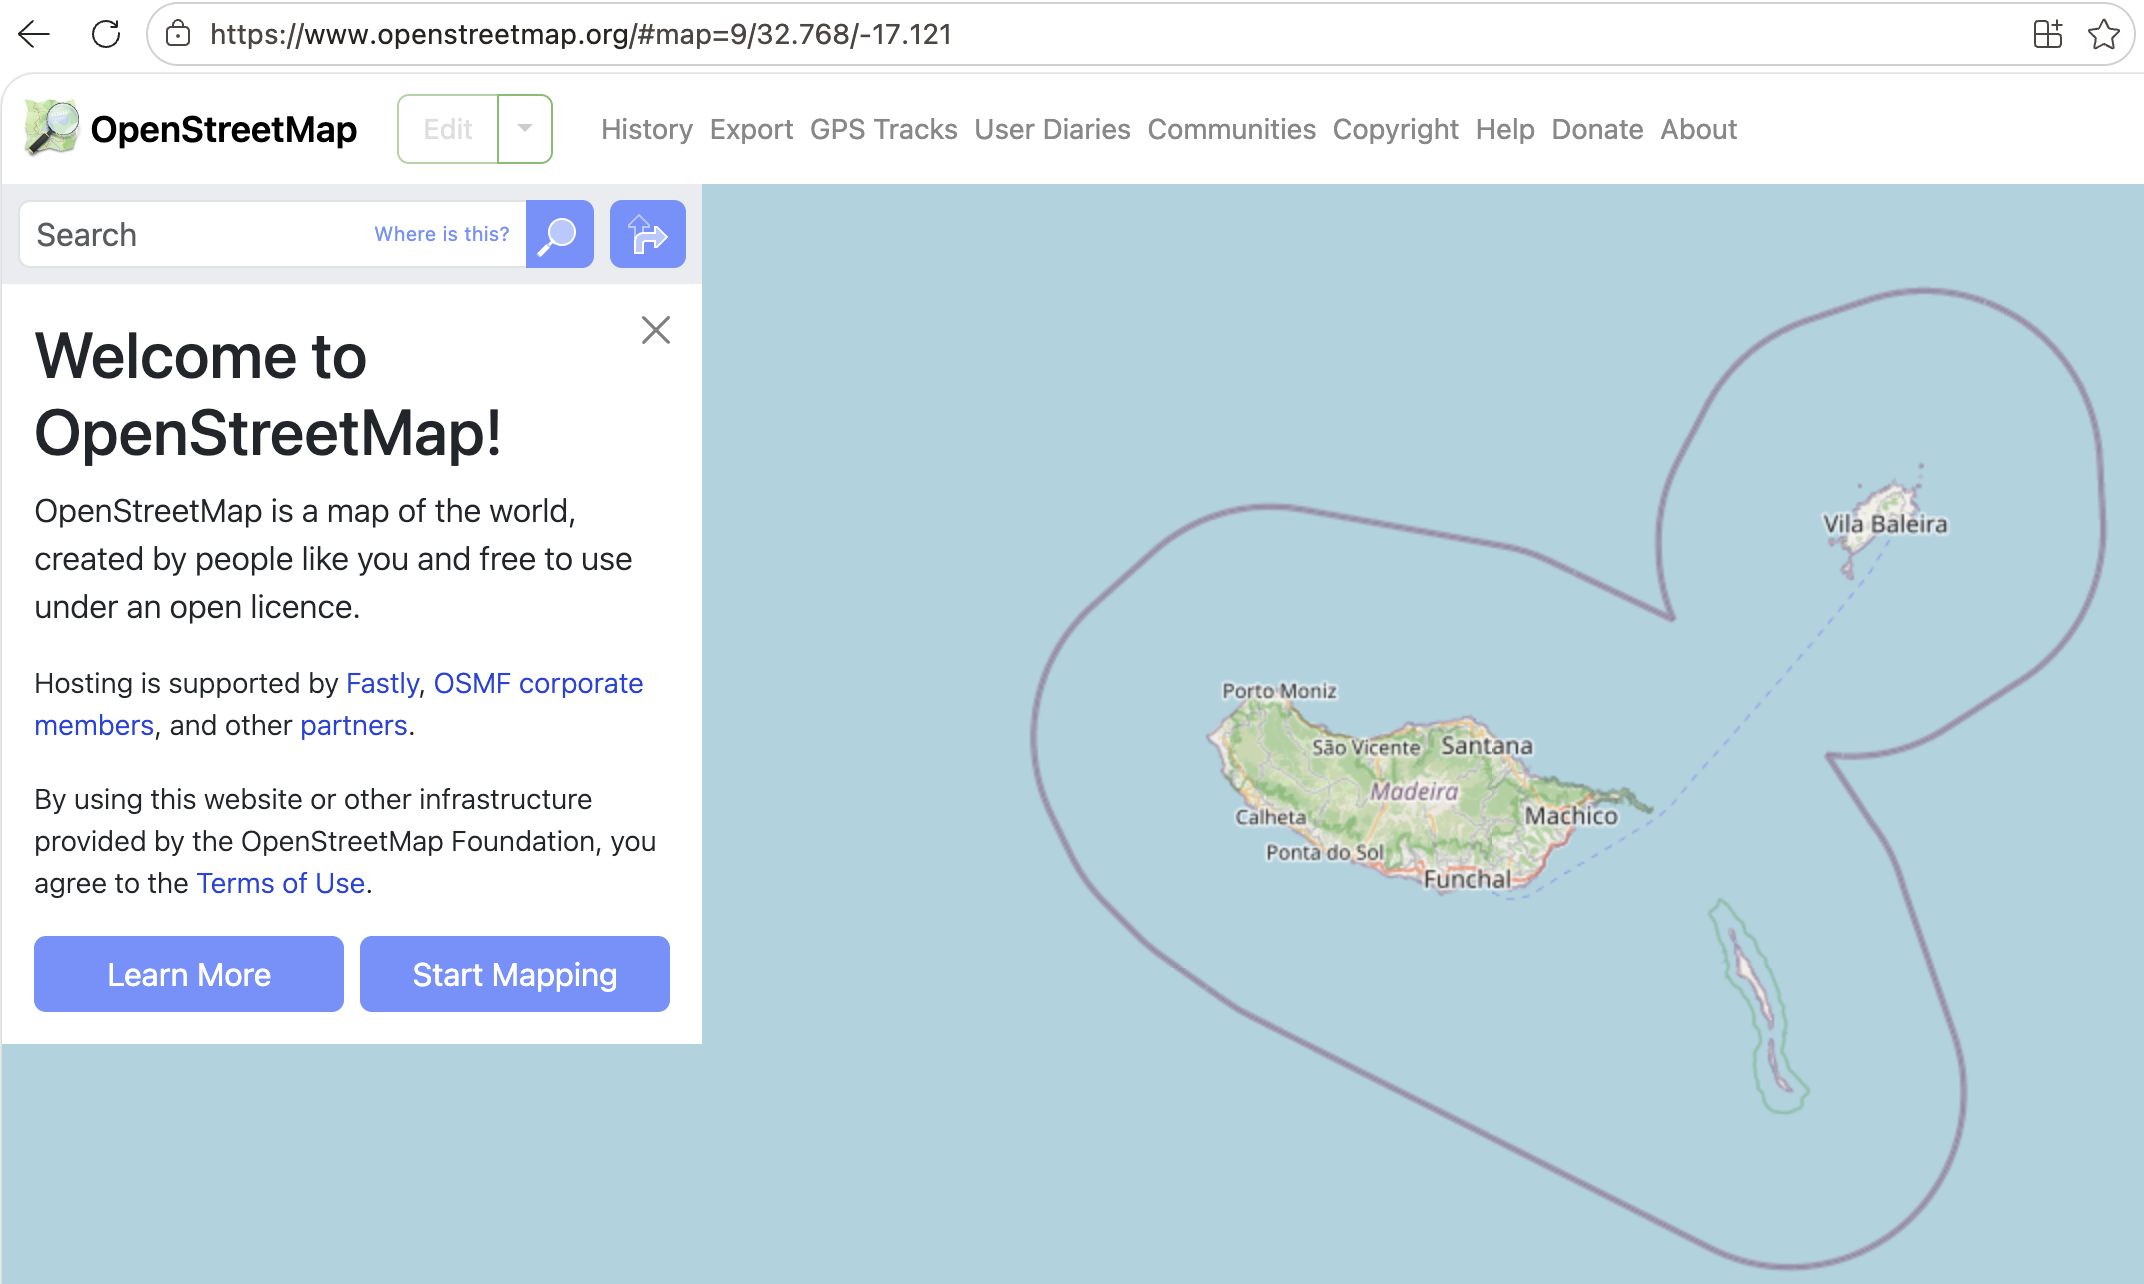Image resolution: width=2144 pixels, height=1284 pixels.
Task: Click the browser address bar URL
Action: (x=580, y=34)
